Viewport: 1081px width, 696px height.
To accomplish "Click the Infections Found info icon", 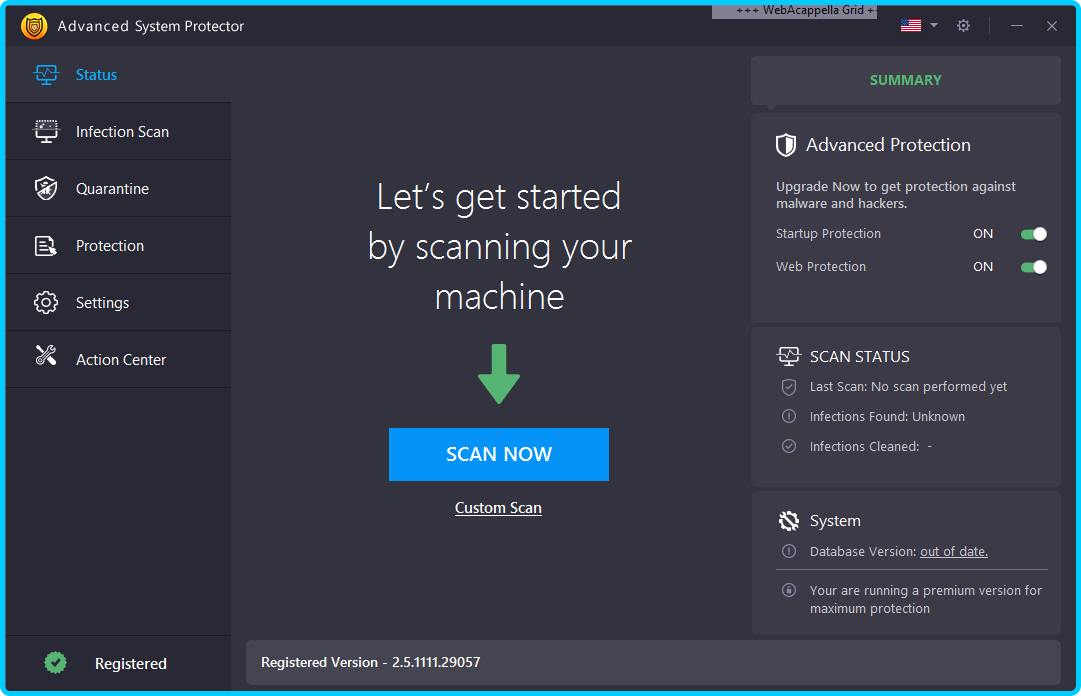I will click(789, 416).
